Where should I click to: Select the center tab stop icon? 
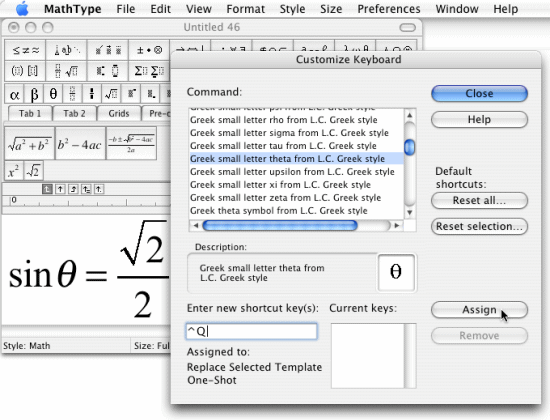tap(60, 189)
